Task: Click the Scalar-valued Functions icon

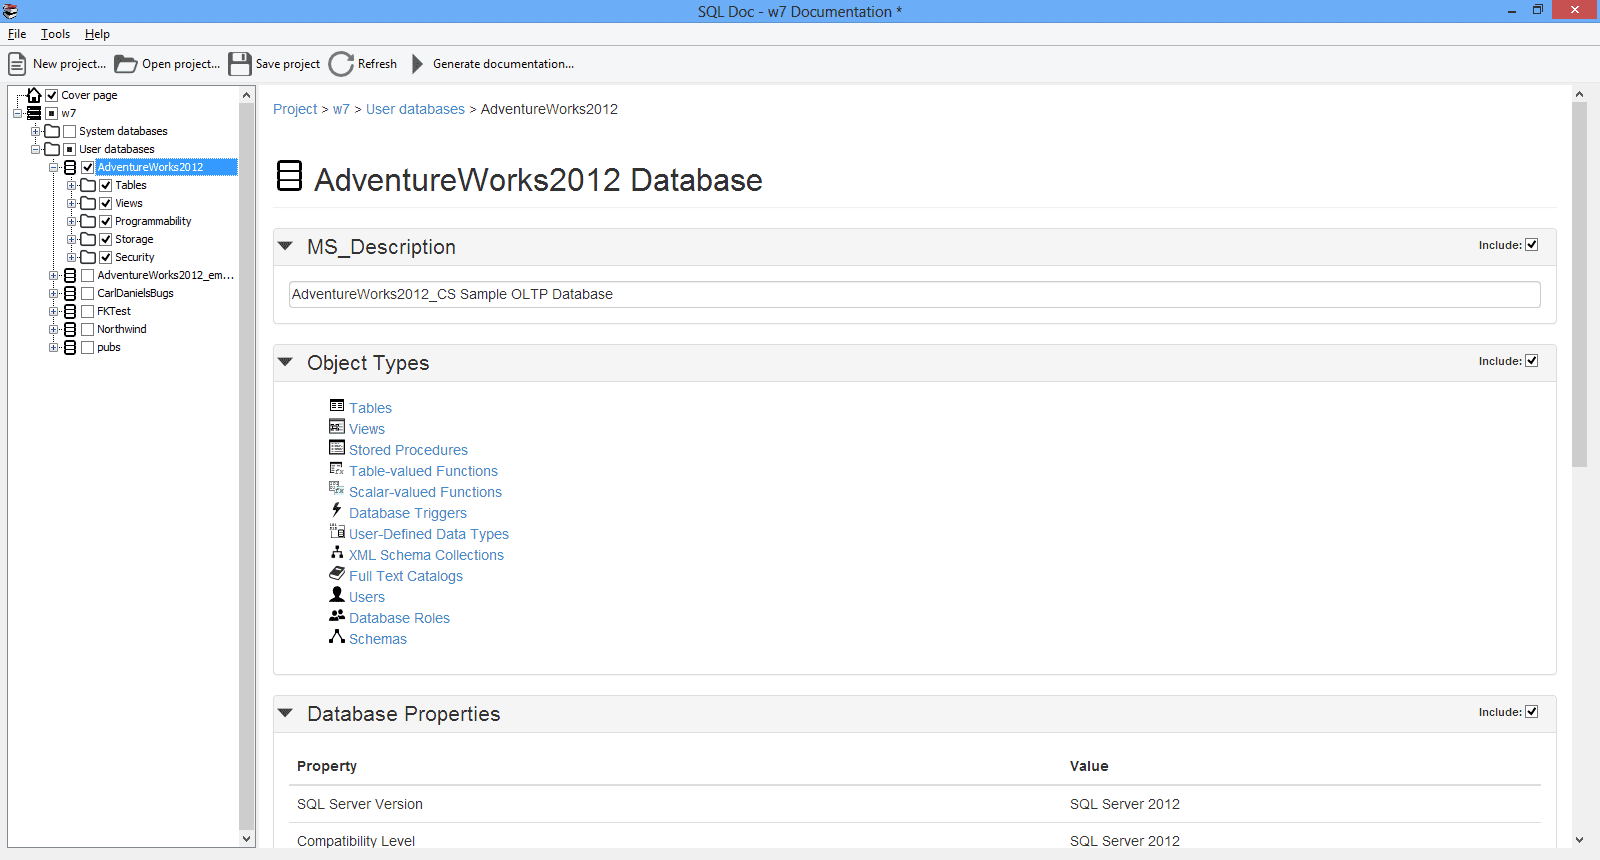Action: [x=337, y=489]
